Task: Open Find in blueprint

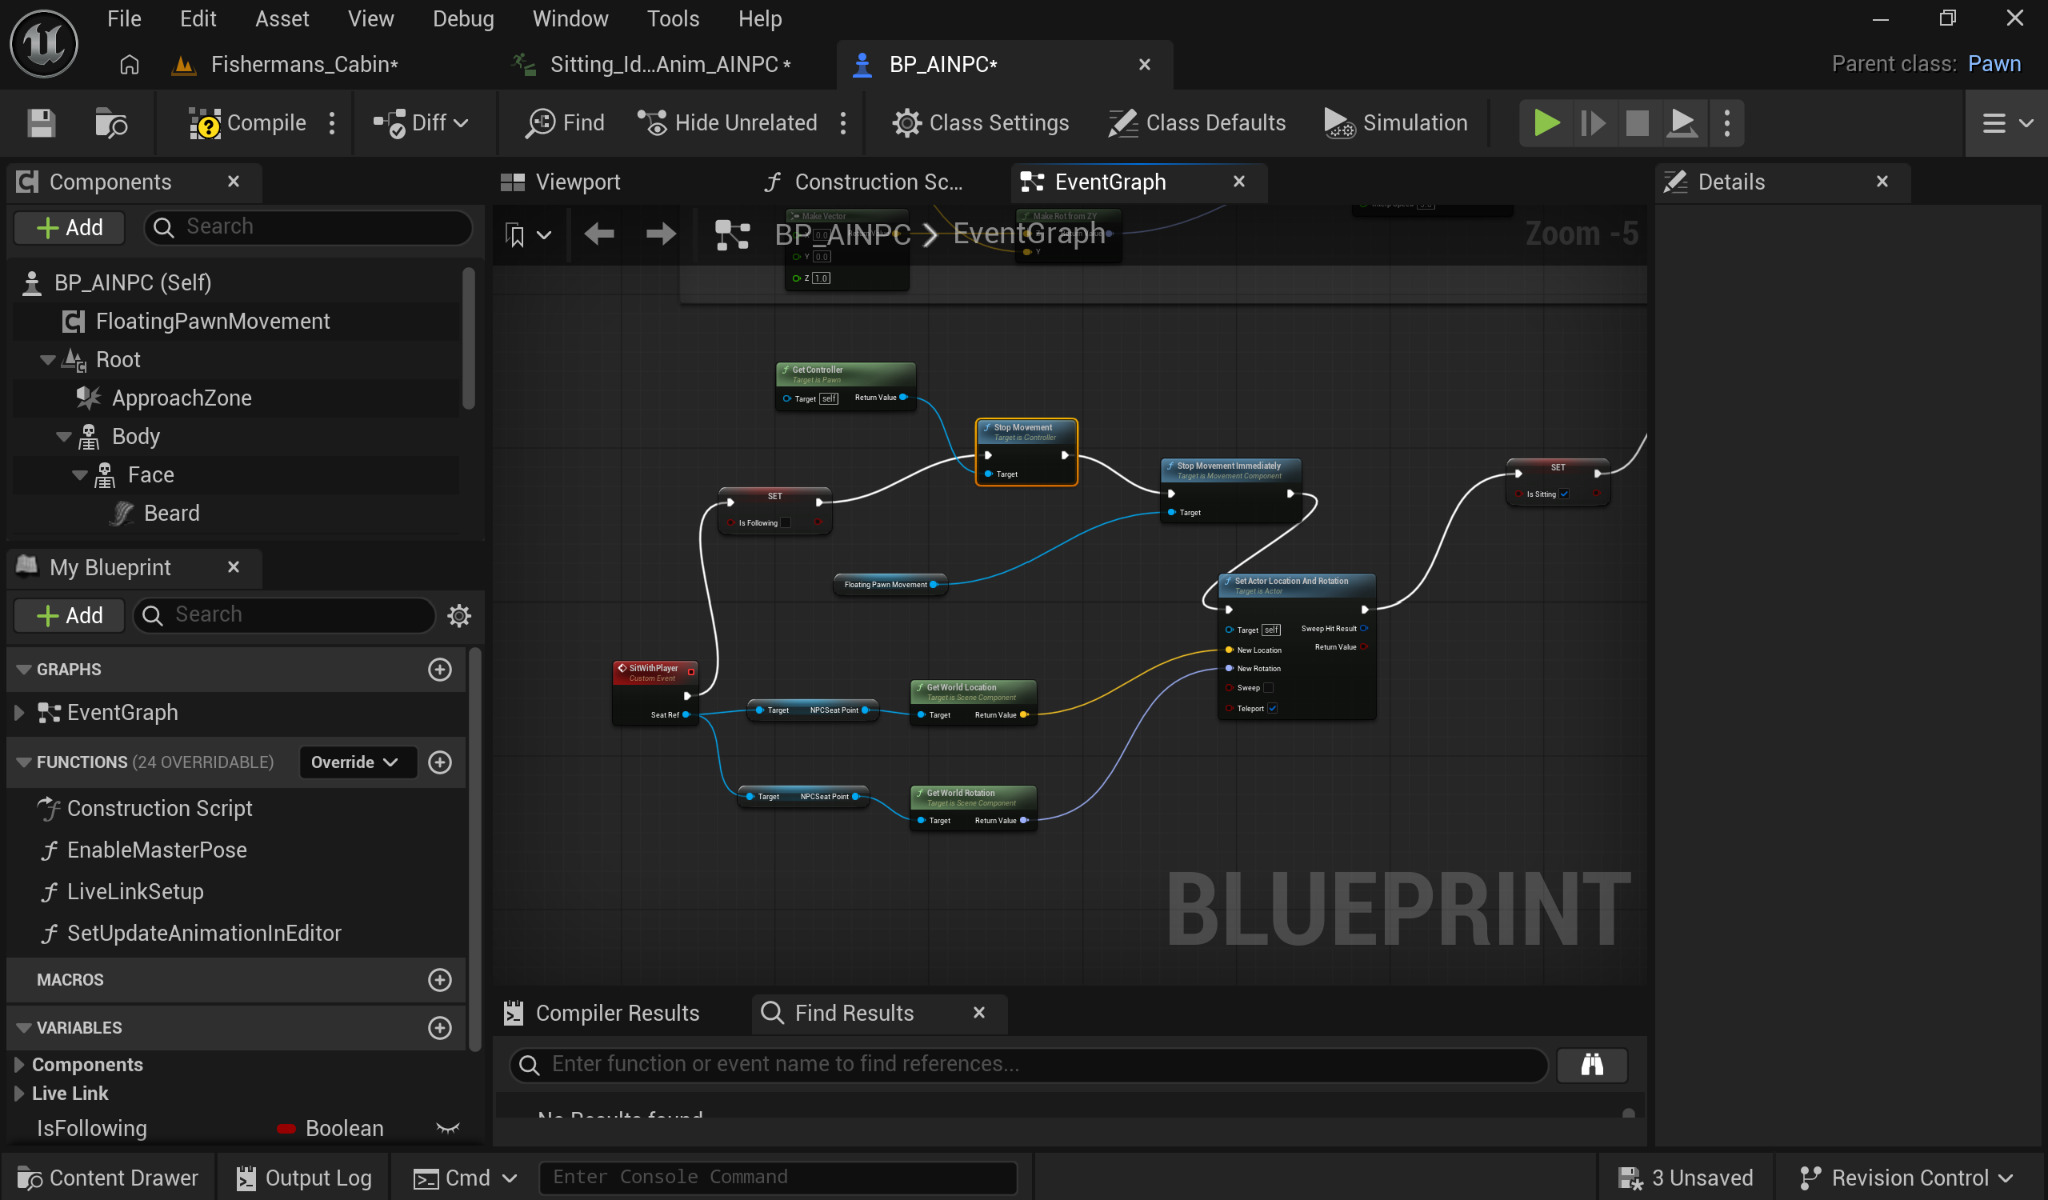Action: tap(566, 123)
